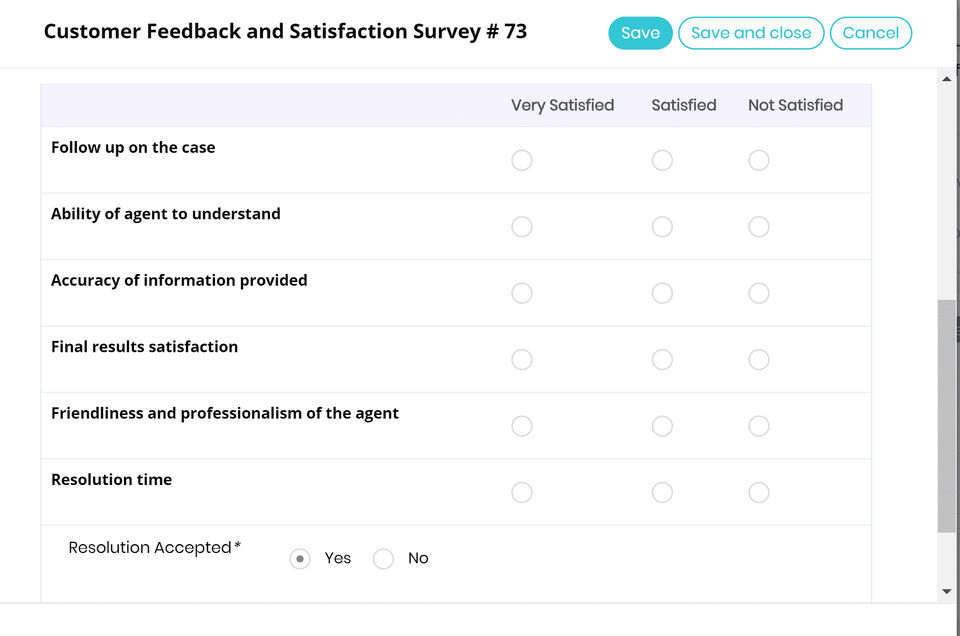960x636 pixels.
Task: Click the Save button
Action: click(x=640, y=33)
